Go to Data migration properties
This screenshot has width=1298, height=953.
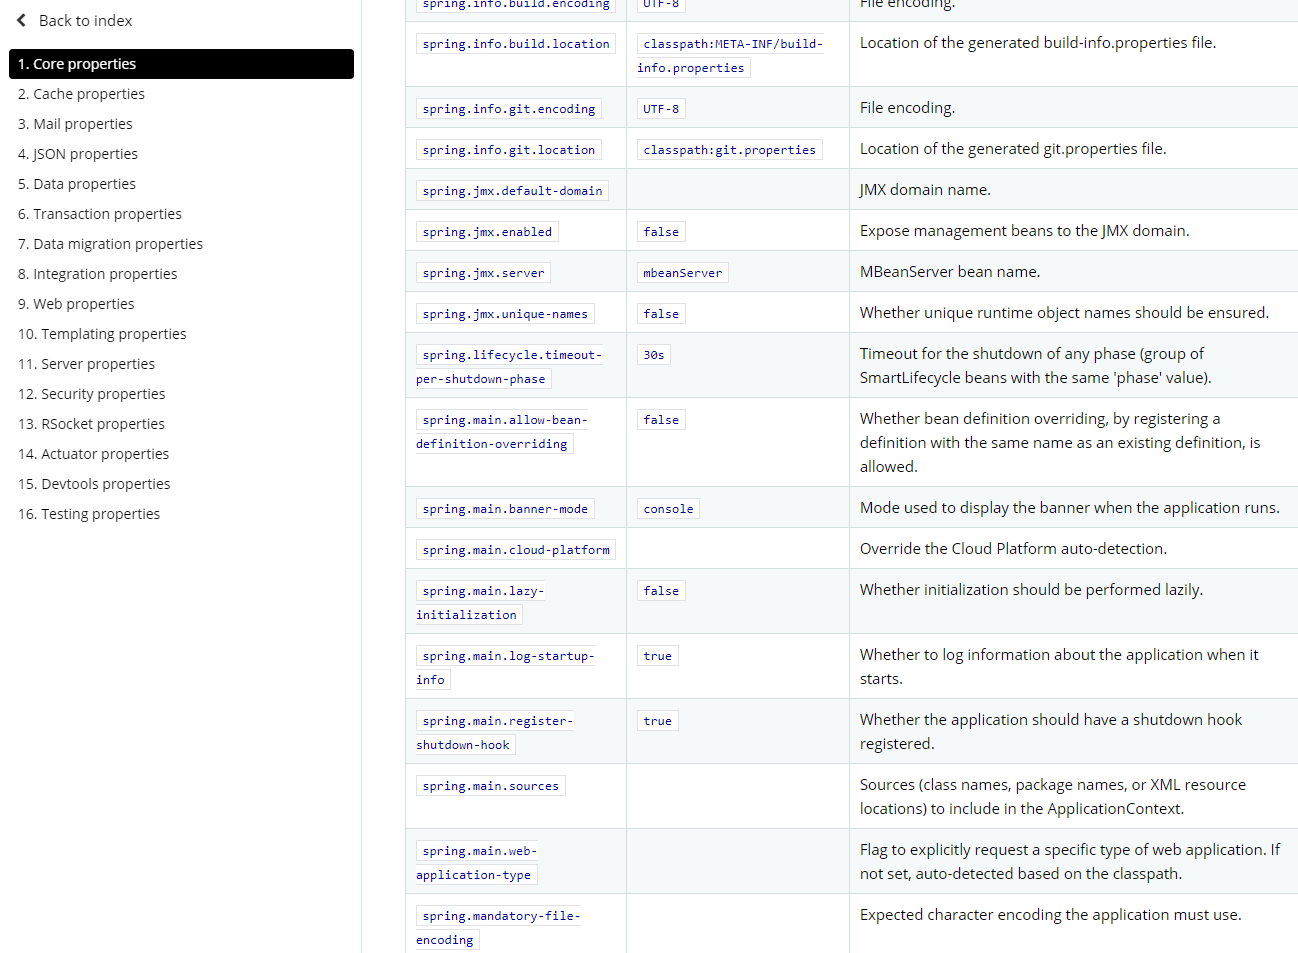coord(110,244)
